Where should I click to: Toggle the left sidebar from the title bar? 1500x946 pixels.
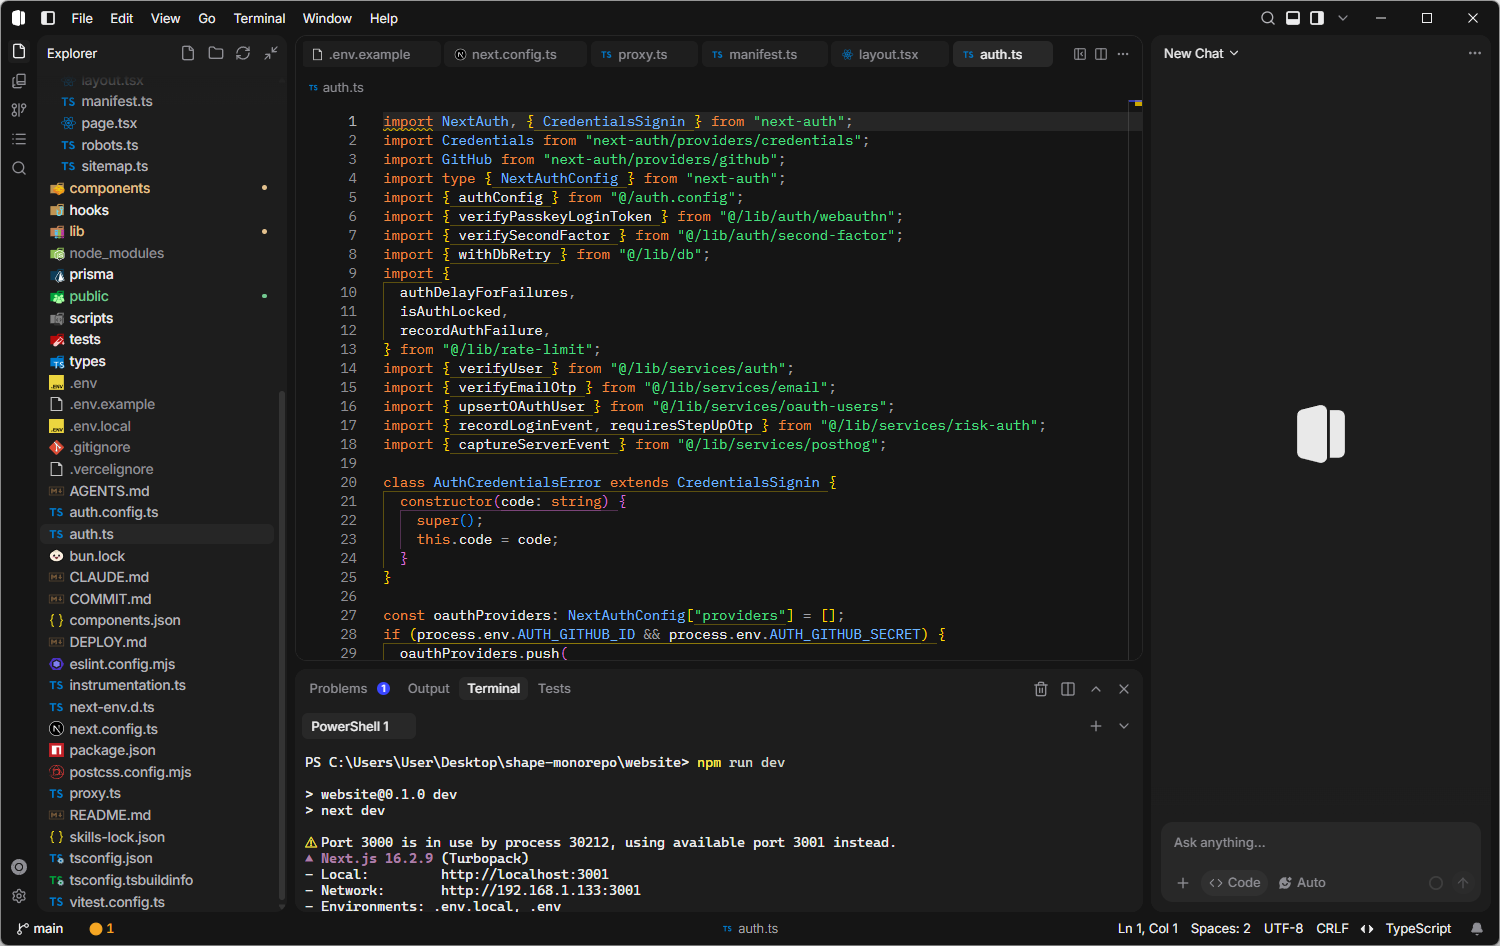48,18
